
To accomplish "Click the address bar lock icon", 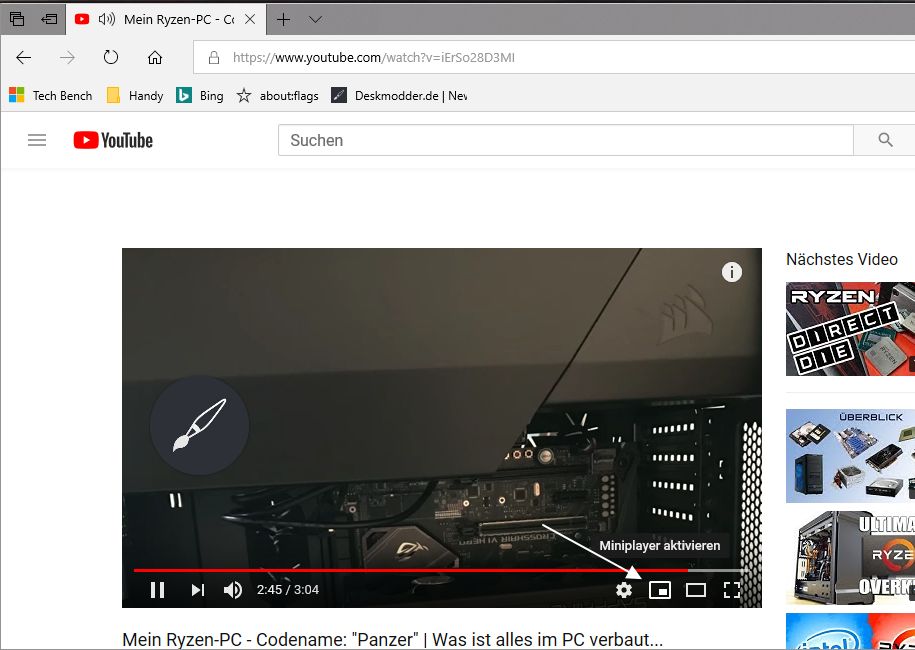I will tap(214, 57).
